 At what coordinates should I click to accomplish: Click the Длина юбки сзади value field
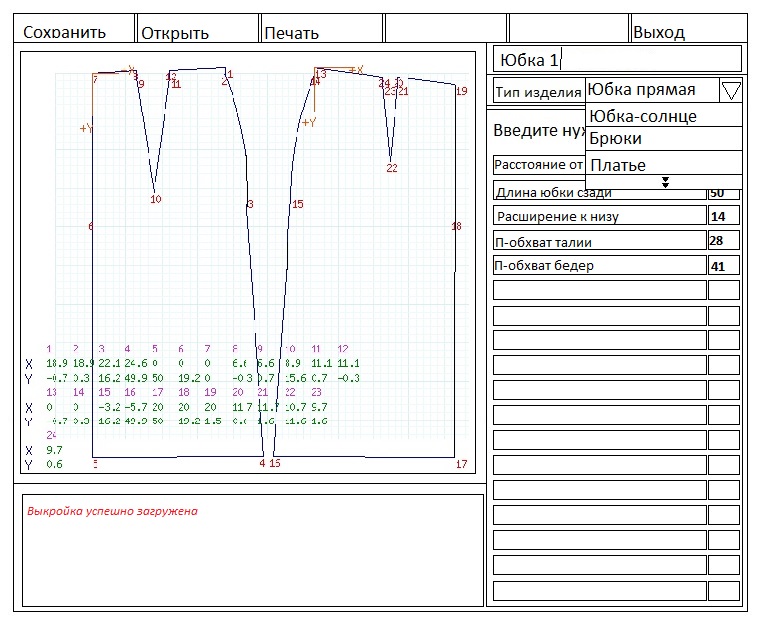pyautogui.click(x=723, y=192)
